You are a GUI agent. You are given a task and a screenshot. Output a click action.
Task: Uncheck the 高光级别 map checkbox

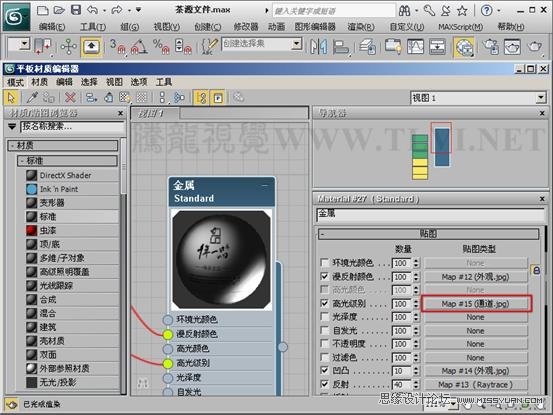coord(324,303)
